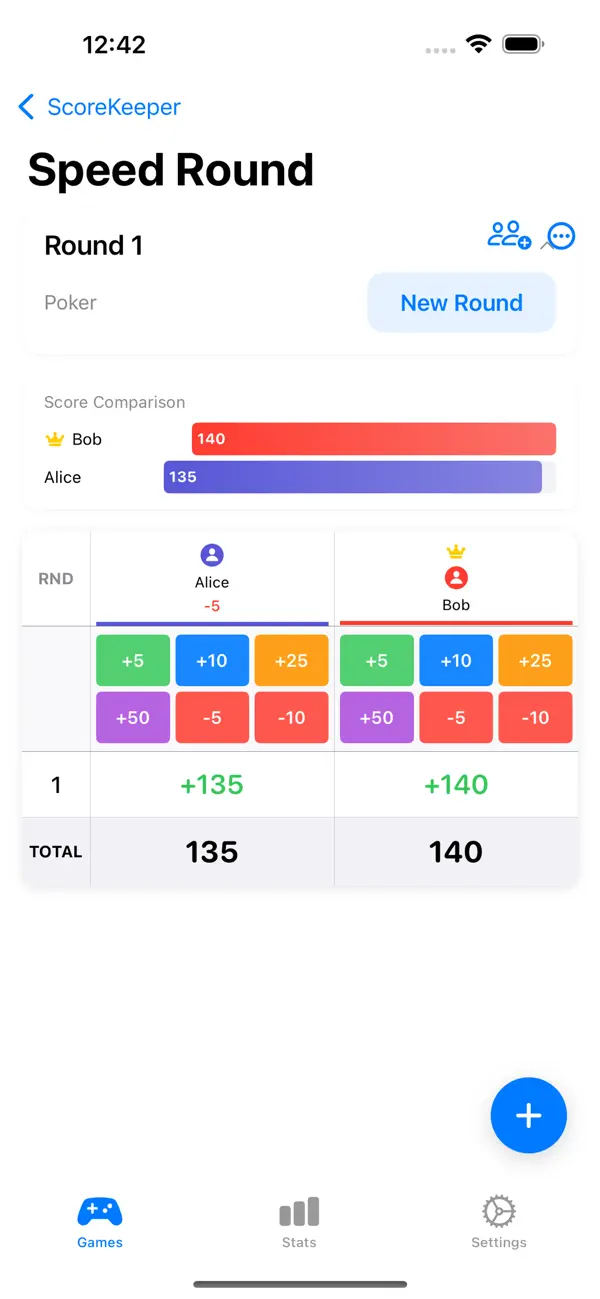This screenshot has height=1299, width=600.
Task: Subtract 10 from Alice's score
Action: 291,717
